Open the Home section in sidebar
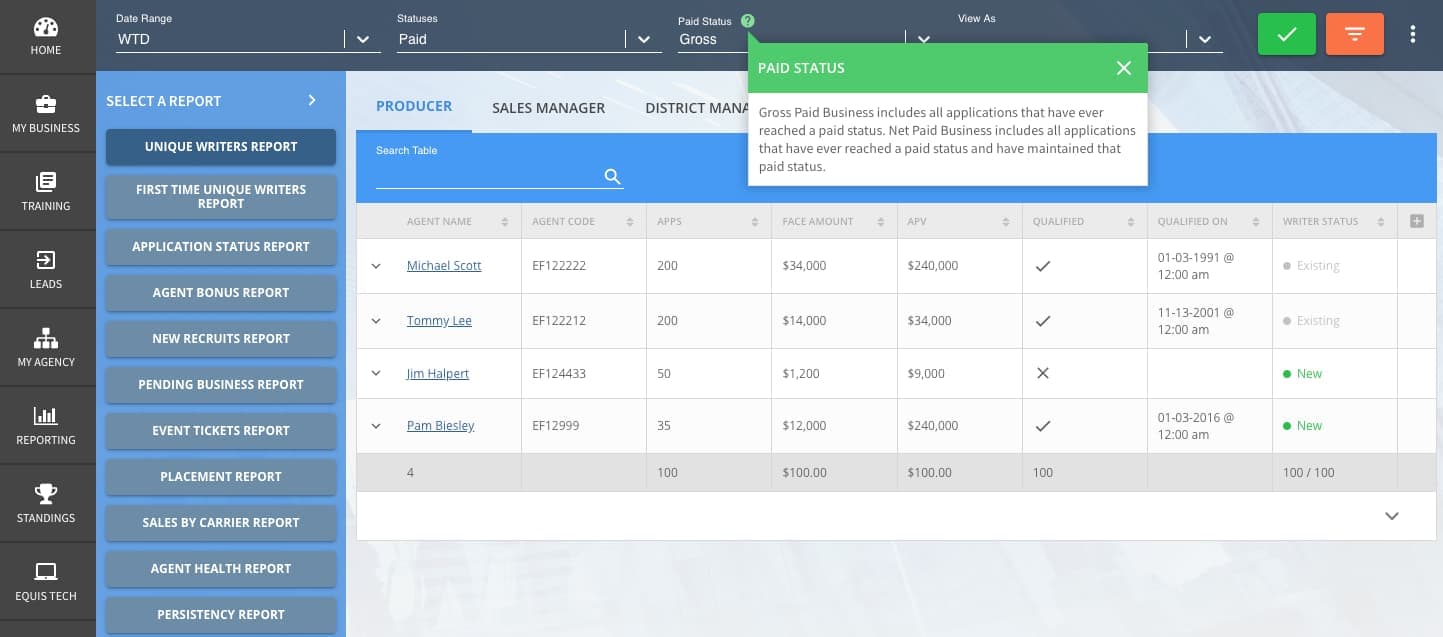 pyautogui.click(x=45, y=35)
